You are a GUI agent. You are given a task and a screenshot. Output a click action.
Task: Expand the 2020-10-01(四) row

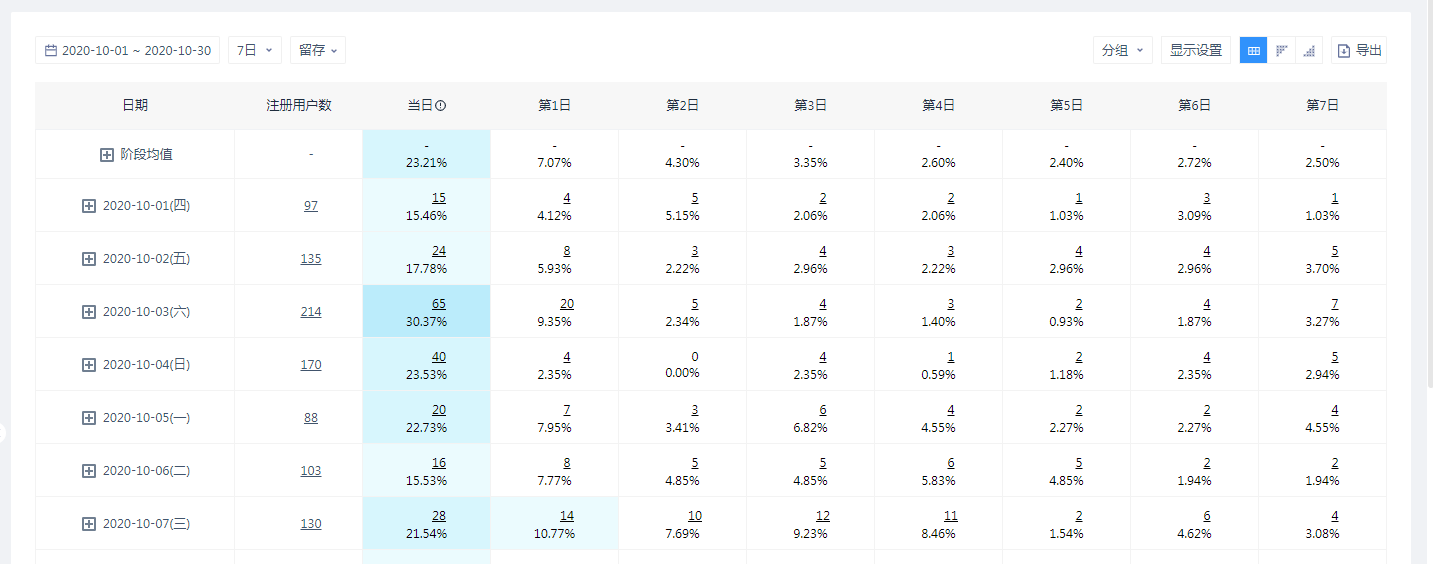(89, 206)
